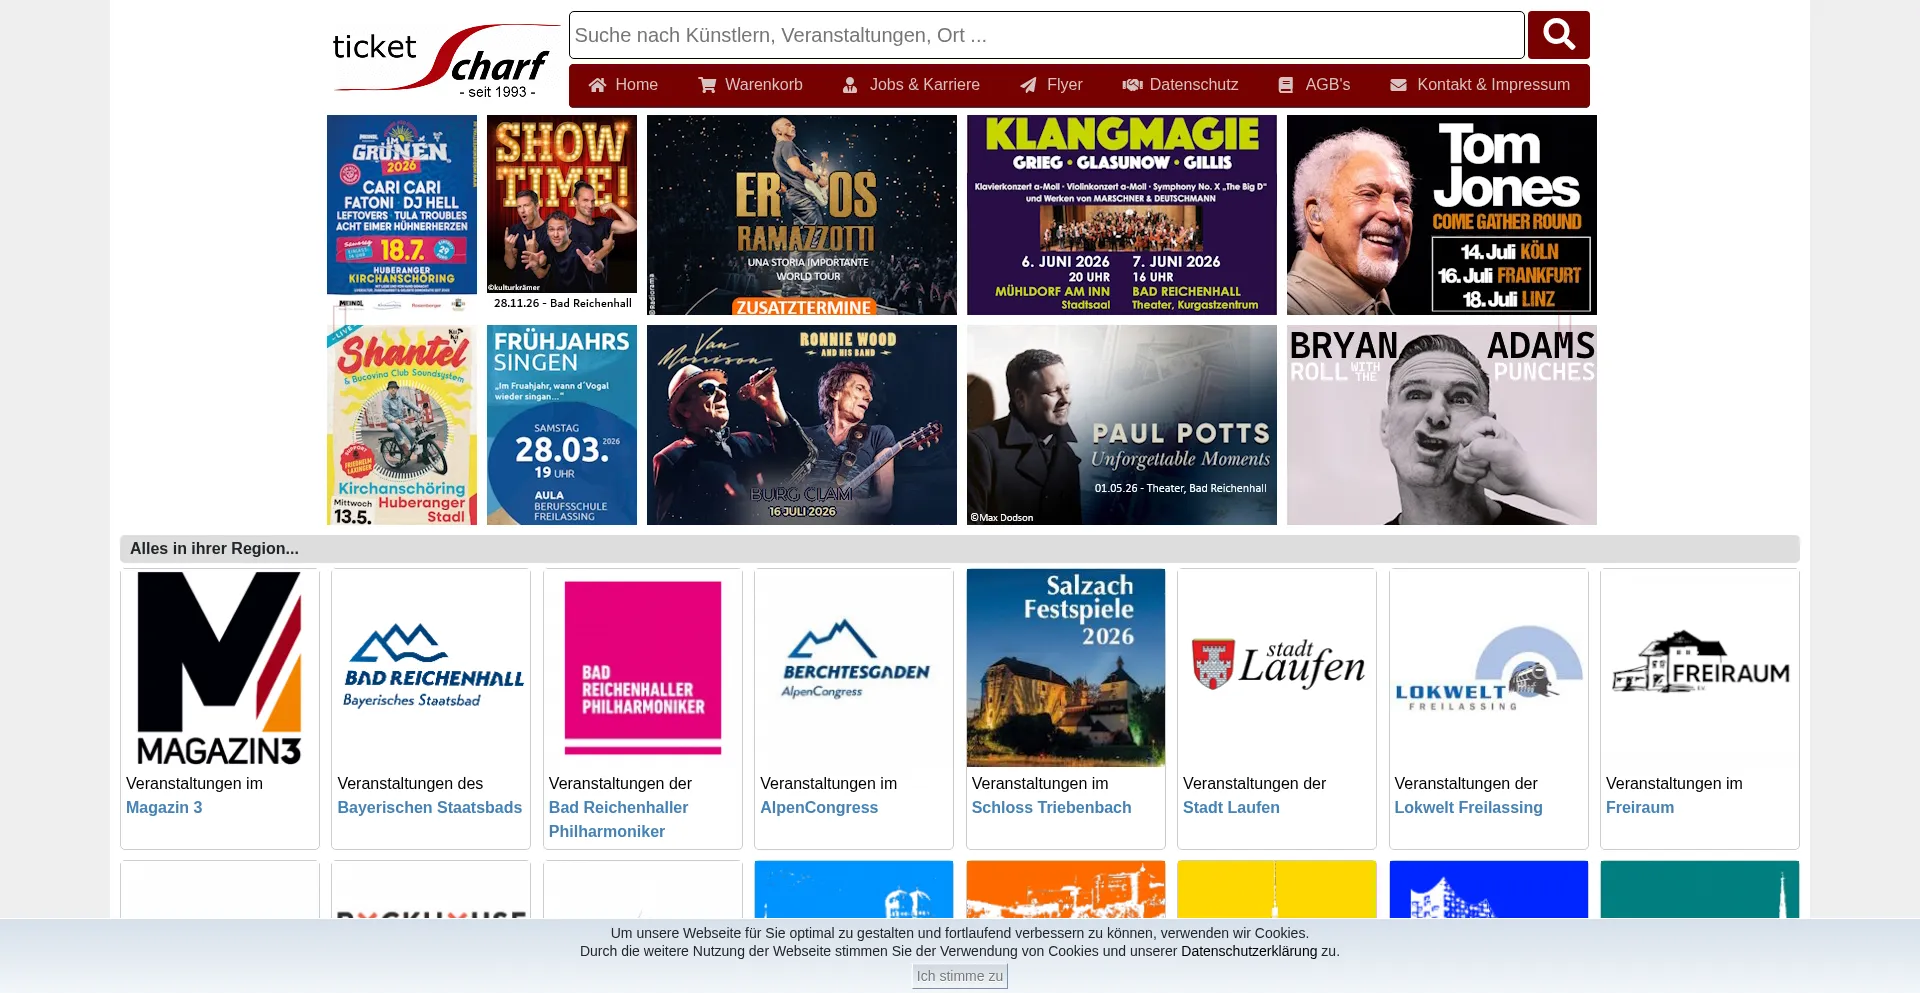This screenshot has width=1920, height=993.
Task: Open the Bayerischen Staatsbads link
Action: point(430,807)
